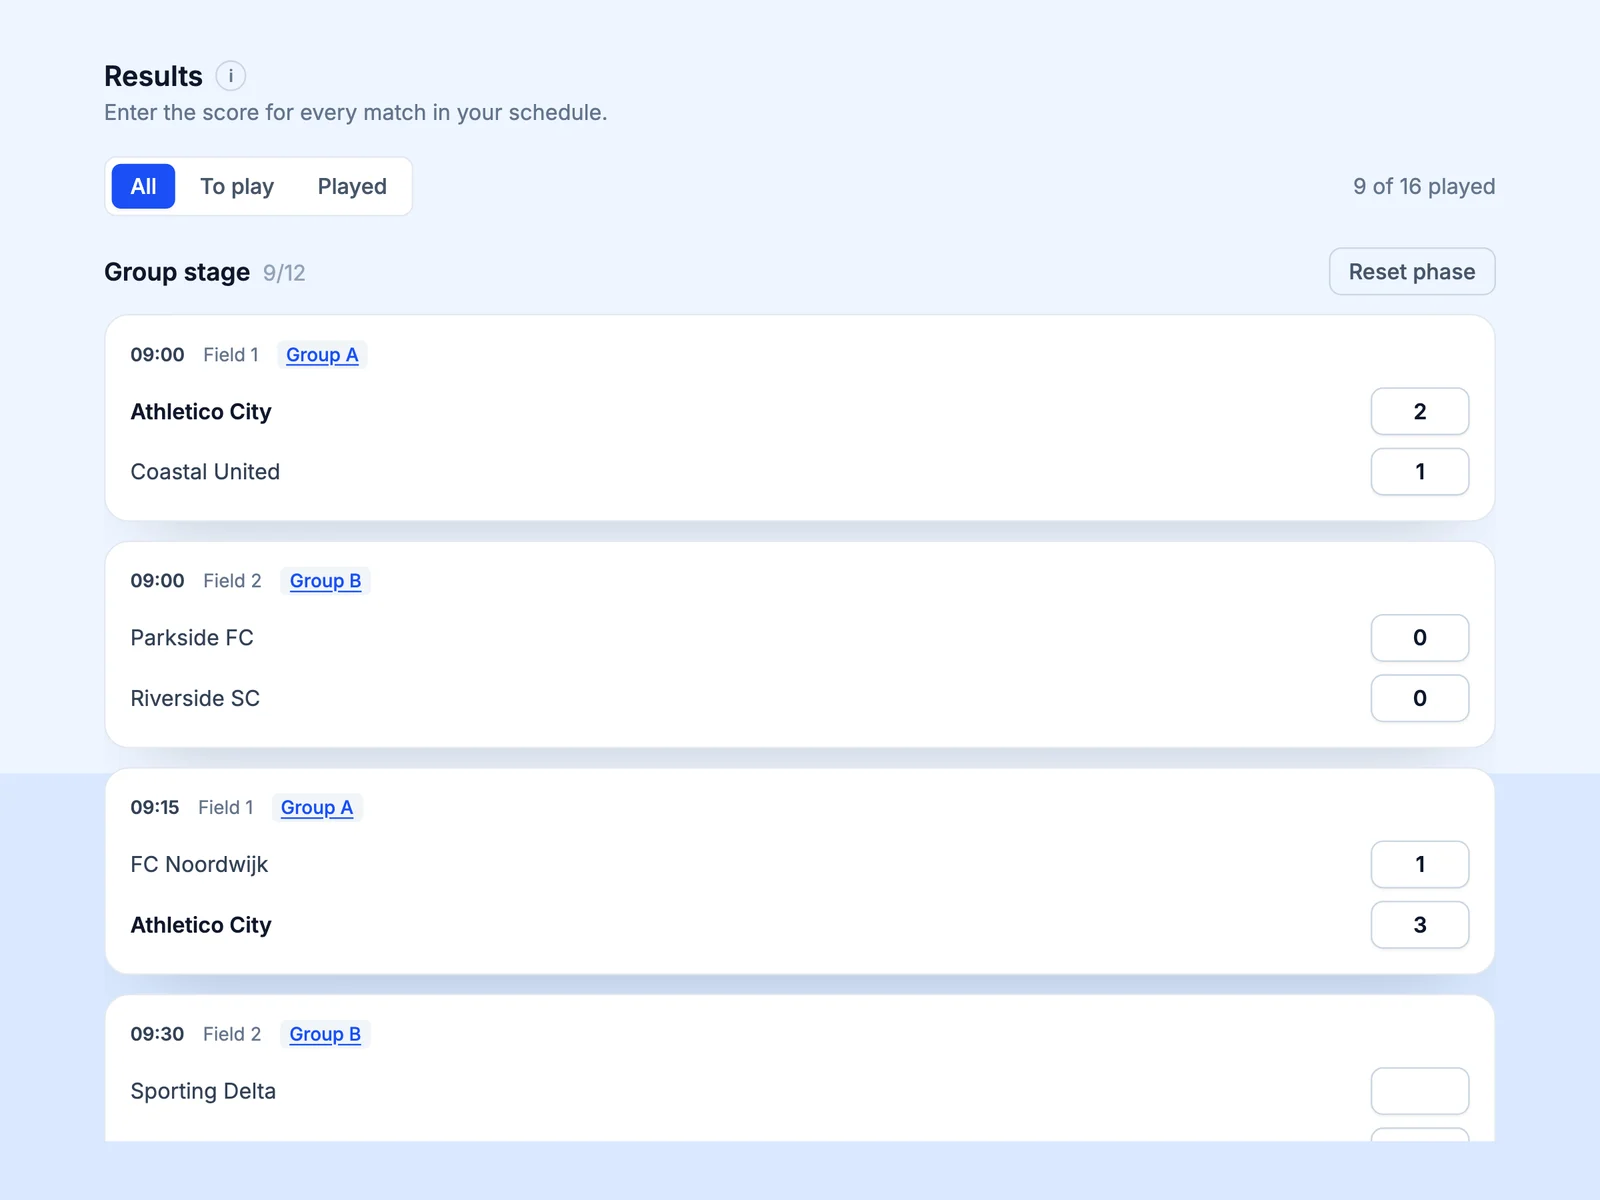
Task: Click the Sporting Delta team name
Action: (x=203, y=1091)
